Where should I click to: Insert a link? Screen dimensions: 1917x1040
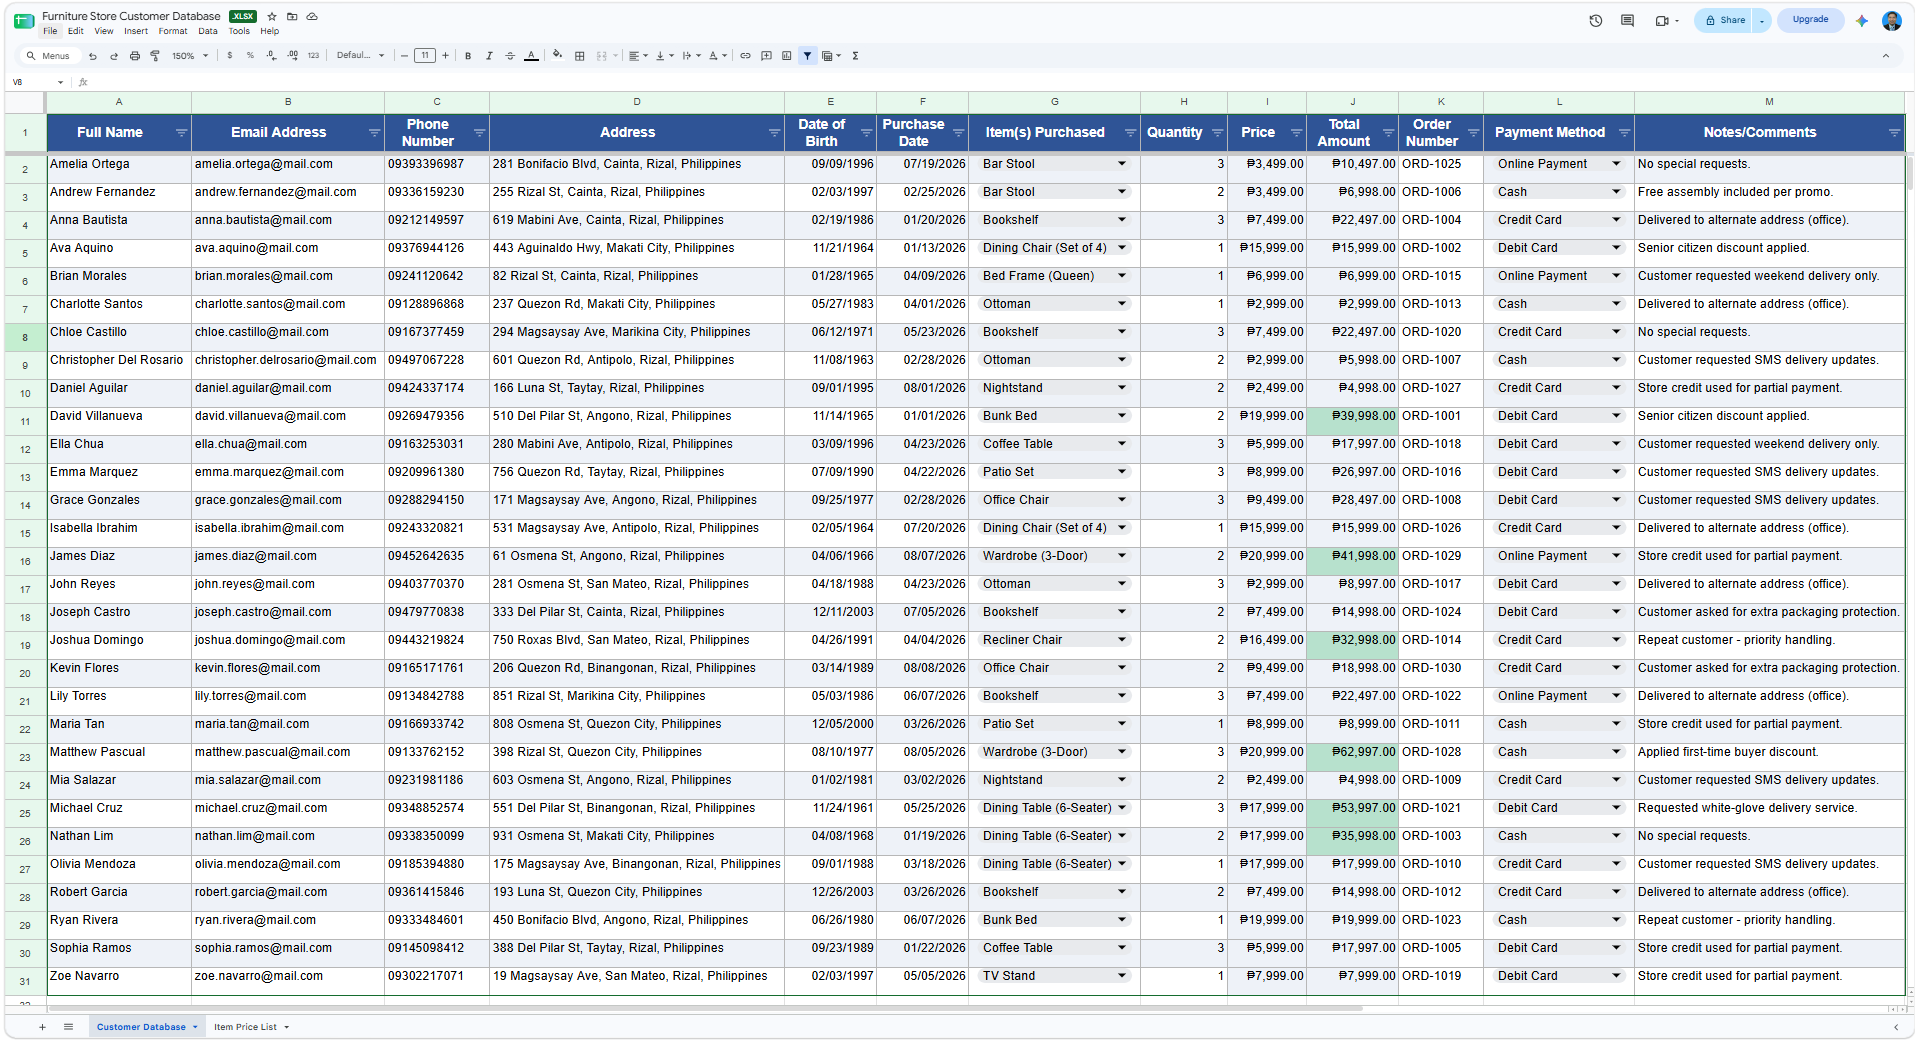point(745,56)
